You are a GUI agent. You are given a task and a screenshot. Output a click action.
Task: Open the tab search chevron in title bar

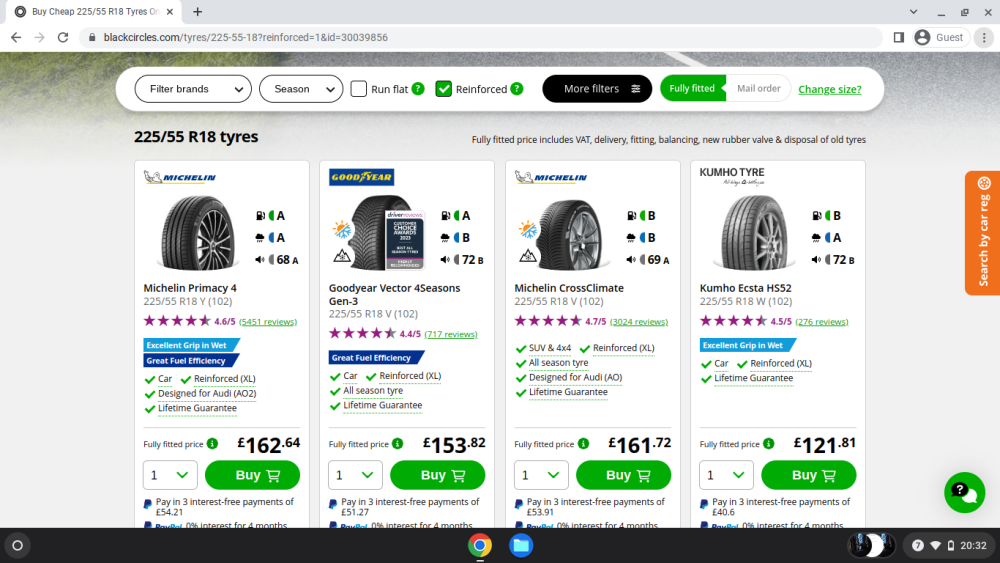coord(913,11)
